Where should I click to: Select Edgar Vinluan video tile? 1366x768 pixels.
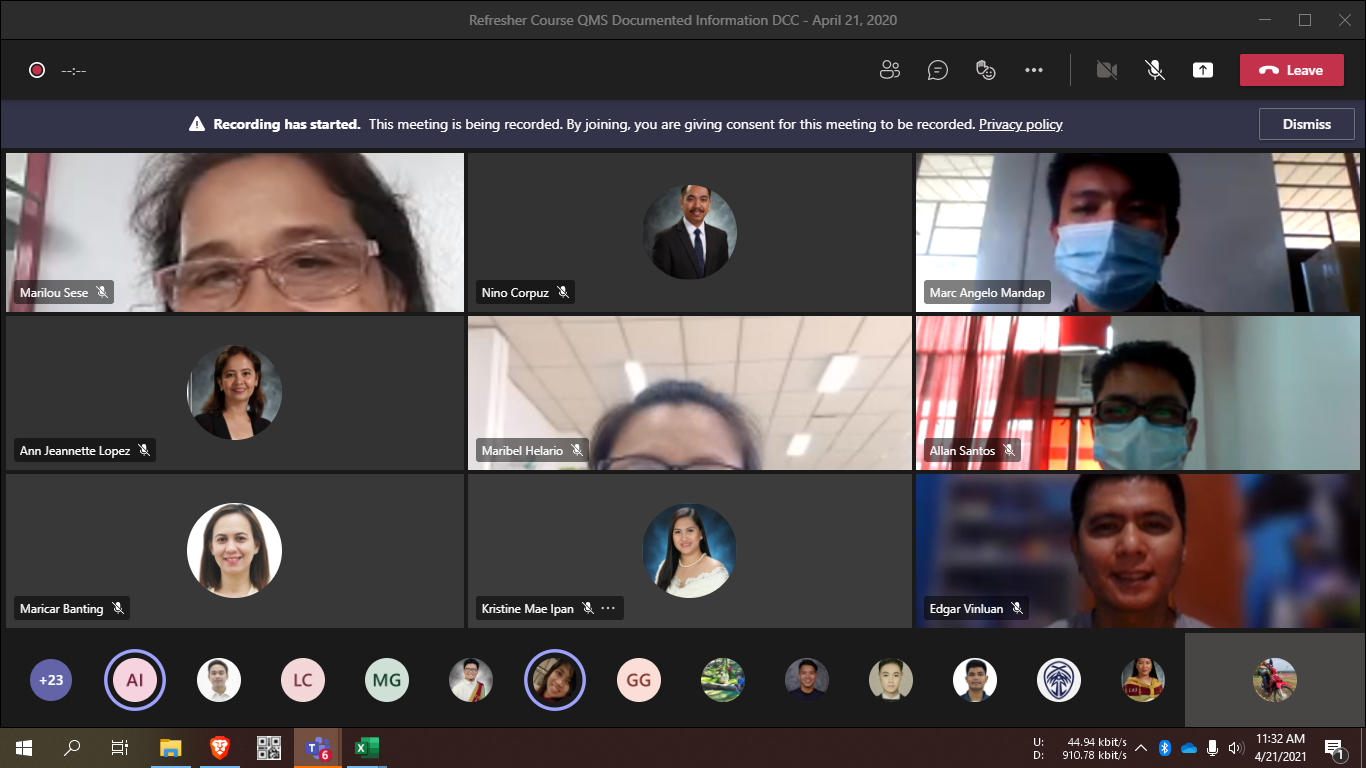pos(1138,551)
